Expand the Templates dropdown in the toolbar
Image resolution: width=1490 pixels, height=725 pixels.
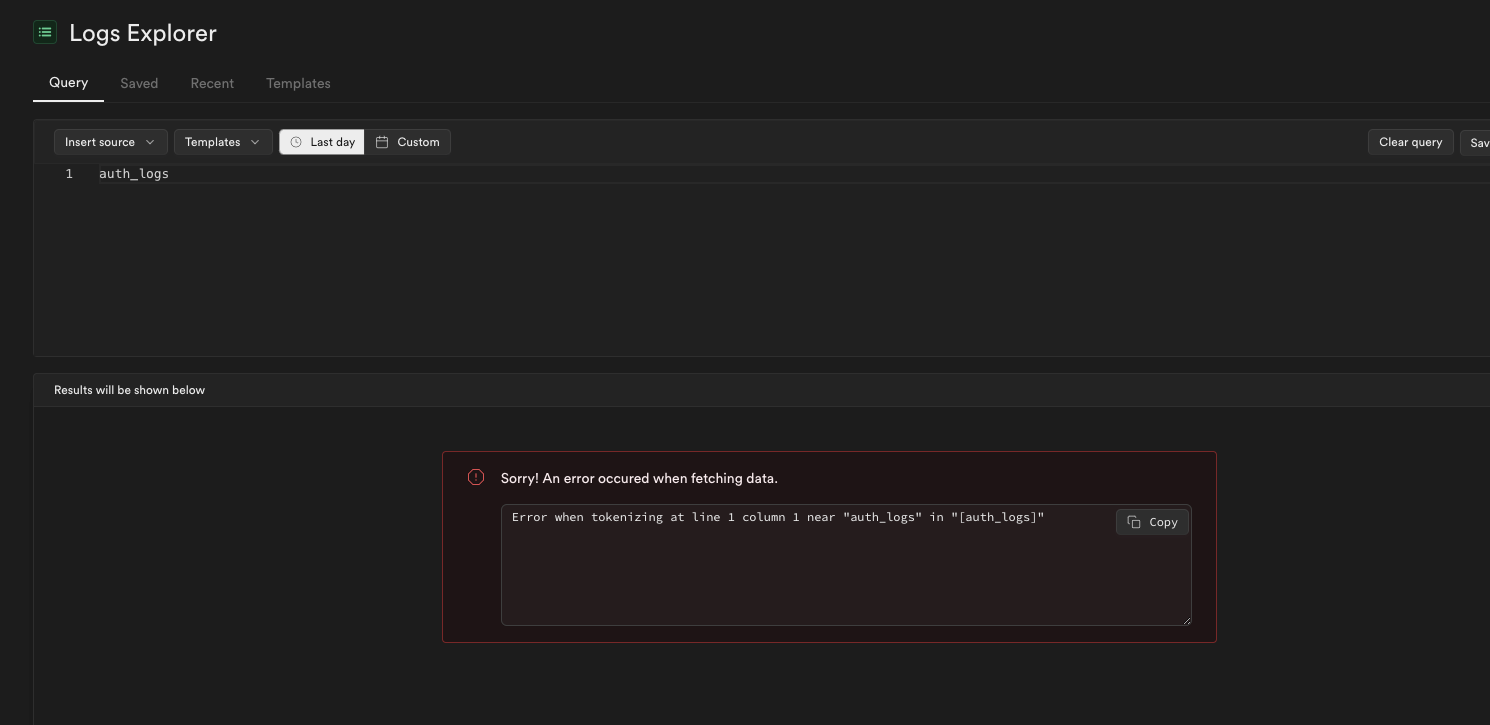tap(222, 142)
